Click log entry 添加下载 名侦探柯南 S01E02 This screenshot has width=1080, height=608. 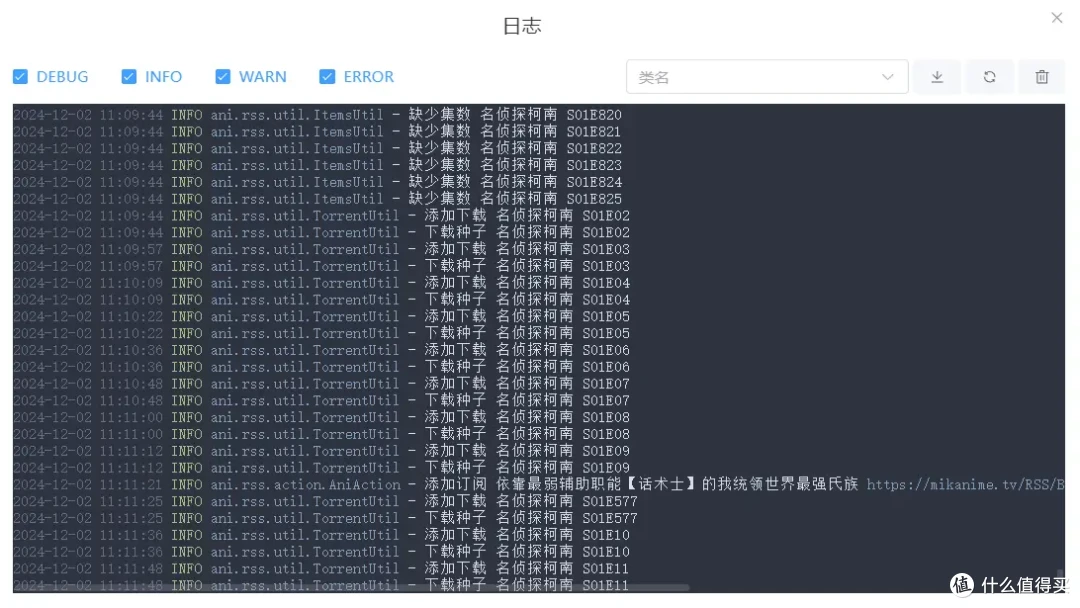pyautogui.click(x=321, y=216)
